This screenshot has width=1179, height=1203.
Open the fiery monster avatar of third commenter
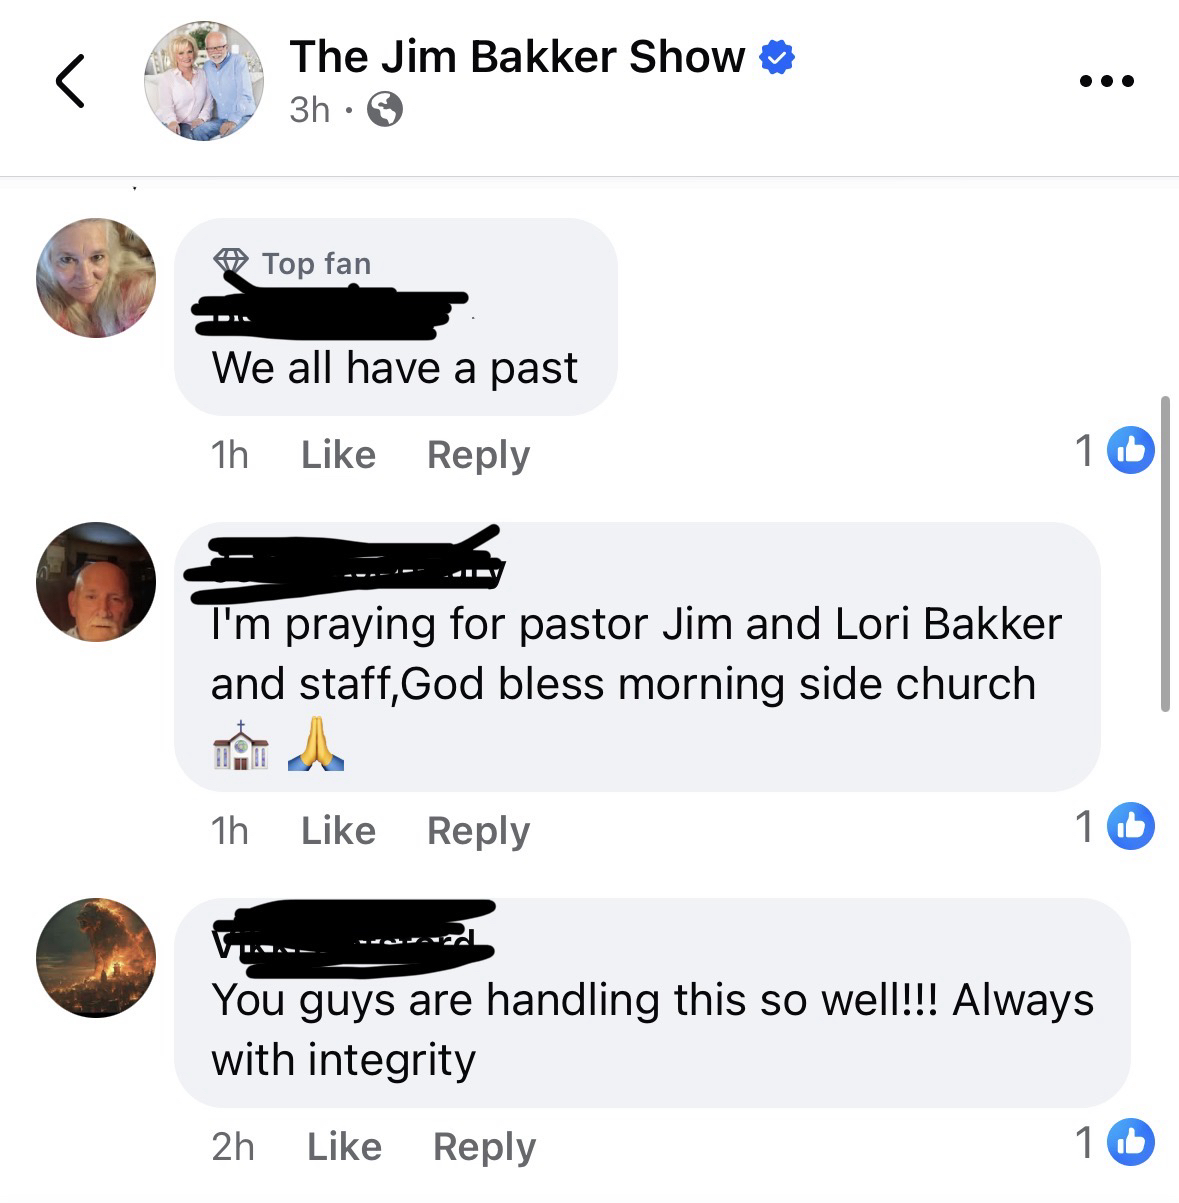[96, 958]
